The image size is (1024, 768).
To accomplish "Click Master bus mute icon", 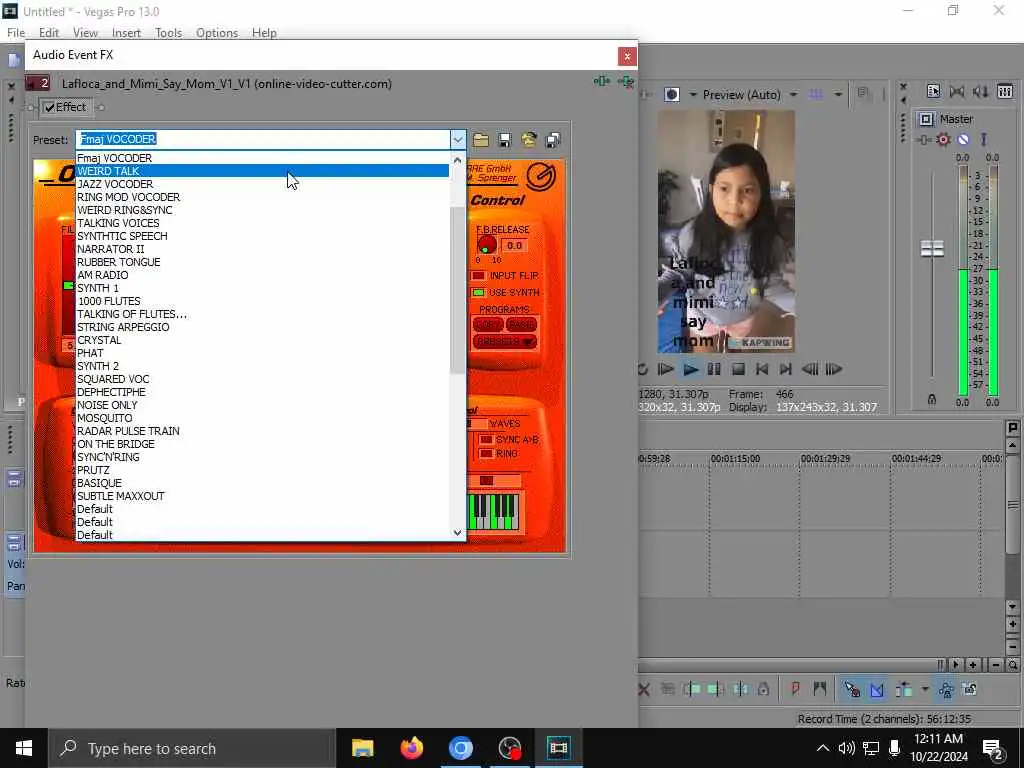I will 963,139.
